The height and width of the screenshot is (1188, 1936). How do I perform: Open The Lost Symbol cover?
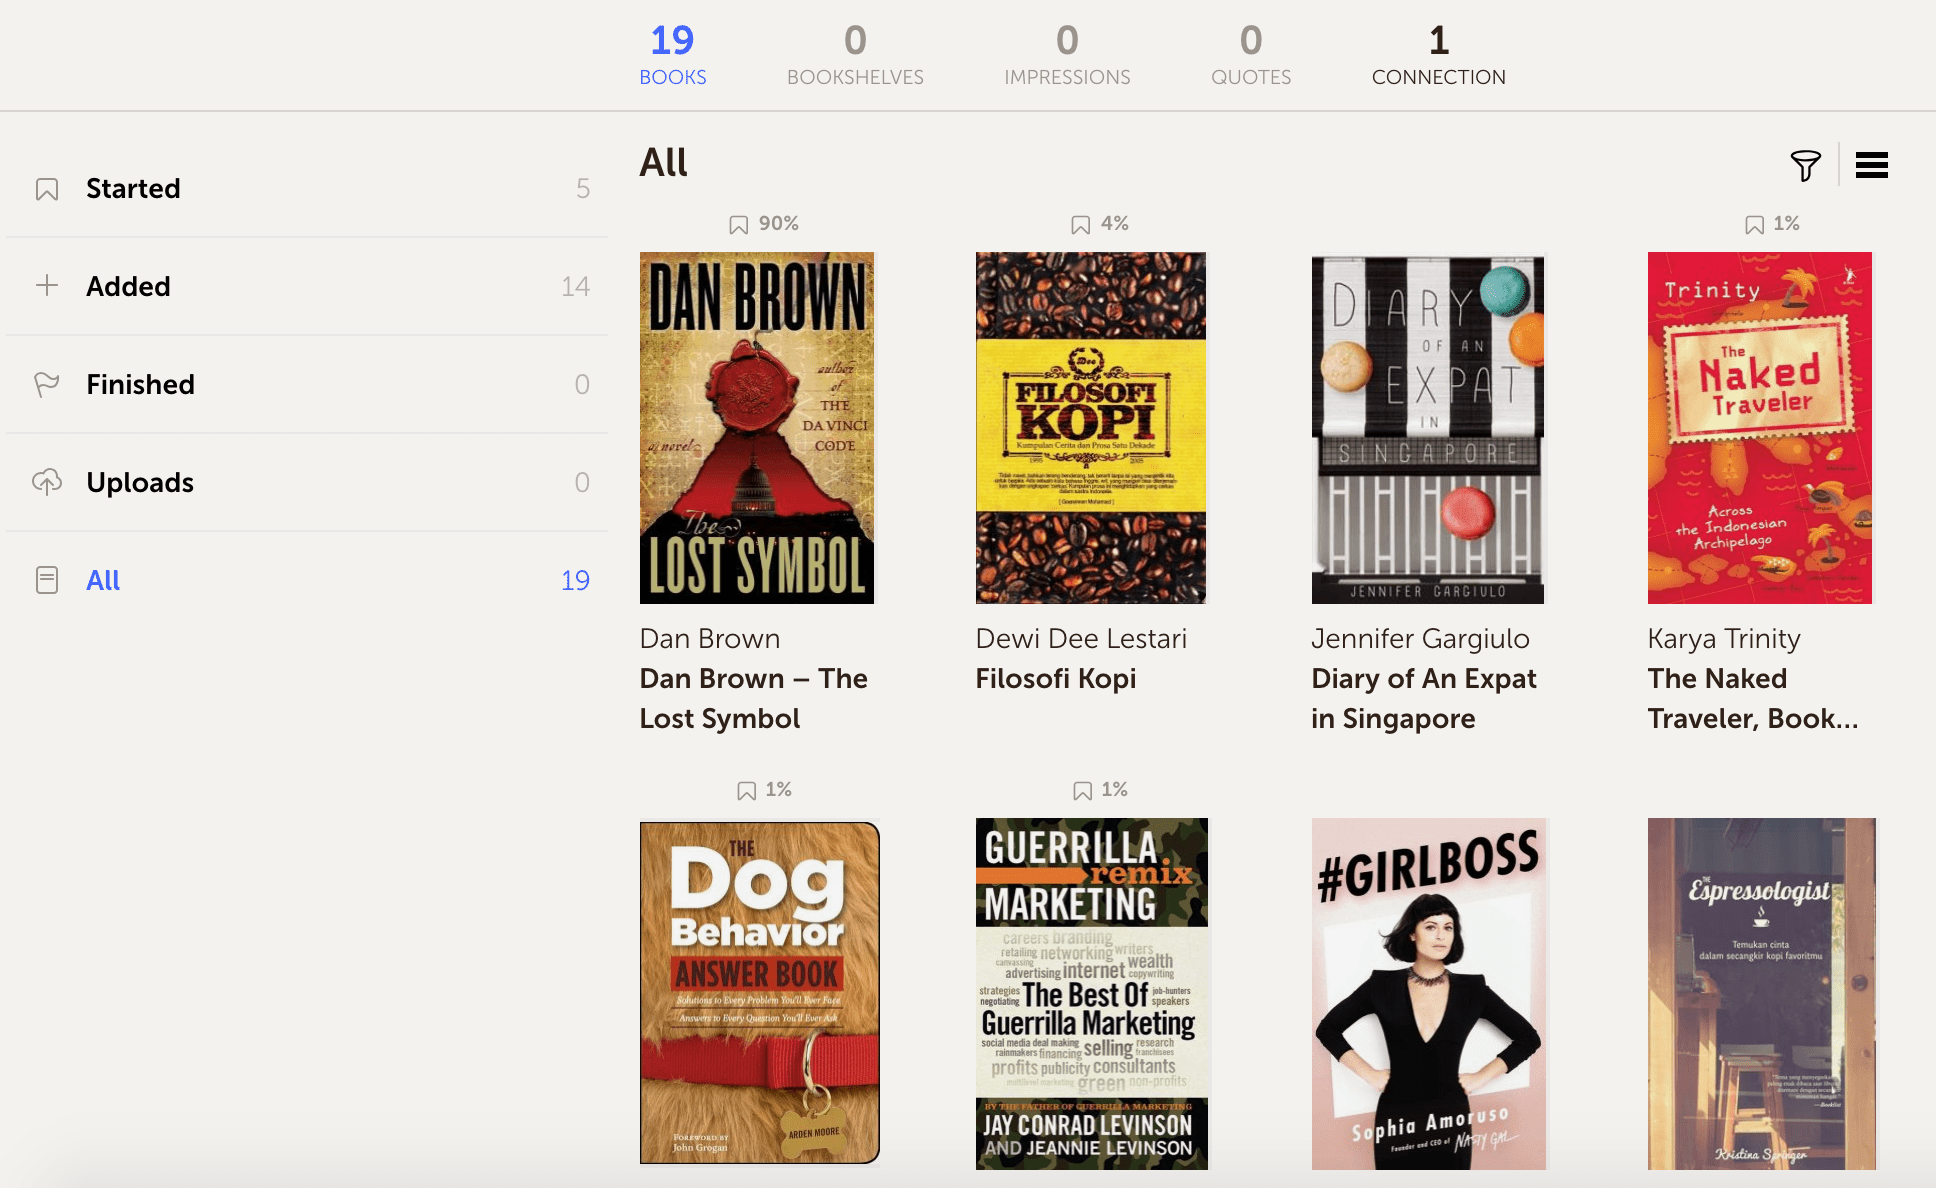pos(757,428)
